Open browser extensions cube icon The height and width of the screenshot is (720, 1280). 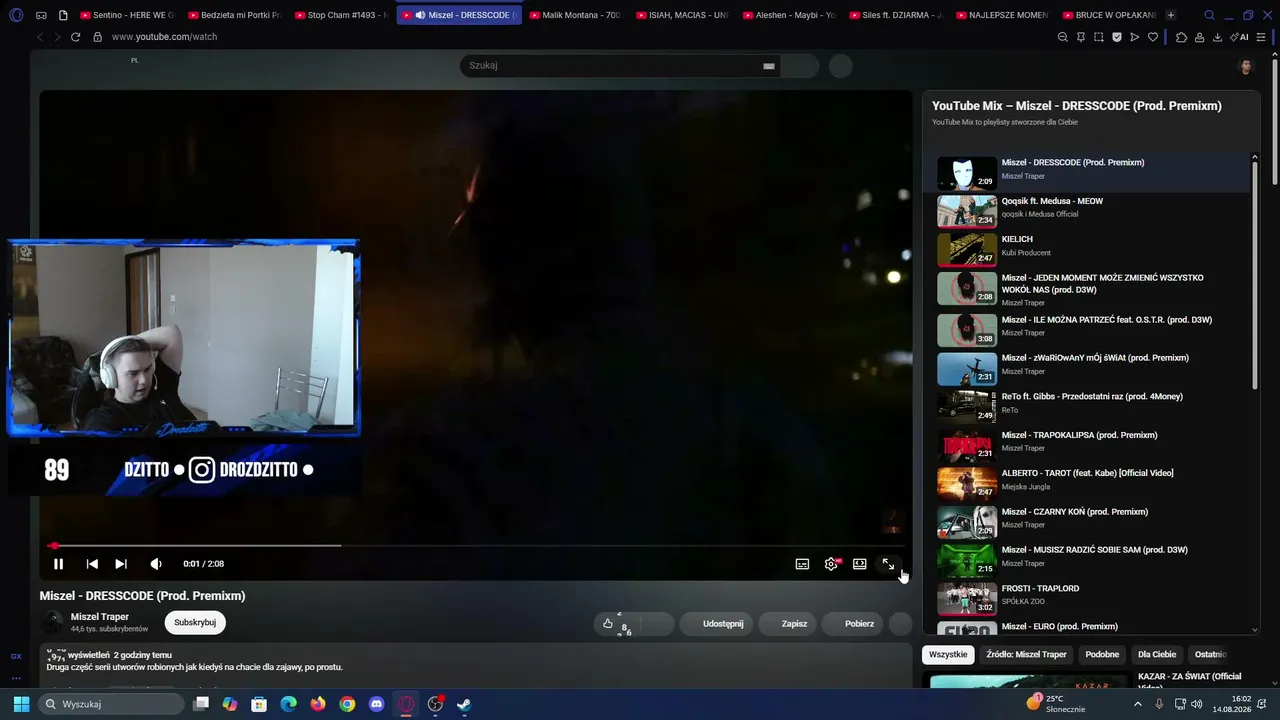[1181, 37]
